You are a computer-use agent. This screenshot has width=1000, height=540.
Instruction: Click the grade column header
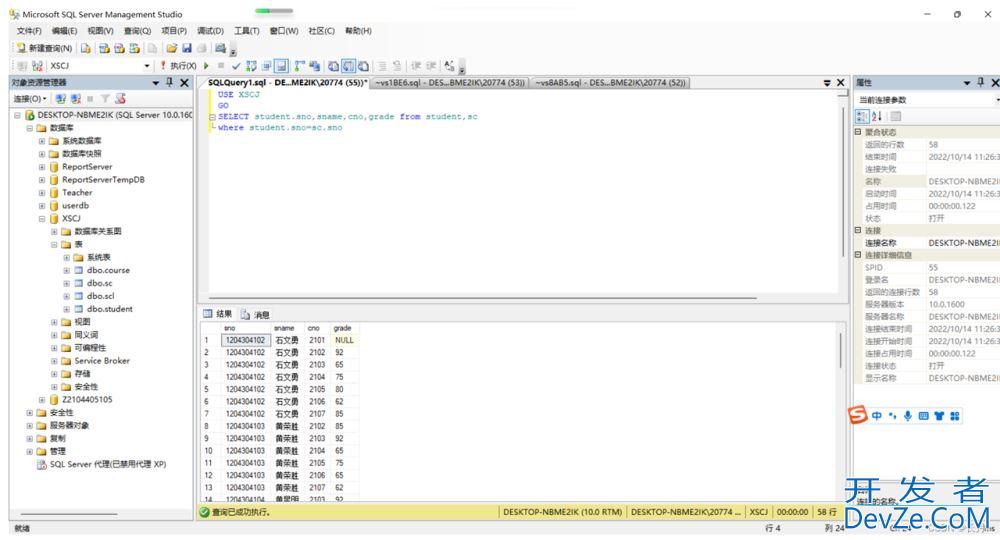click(343, 328)
